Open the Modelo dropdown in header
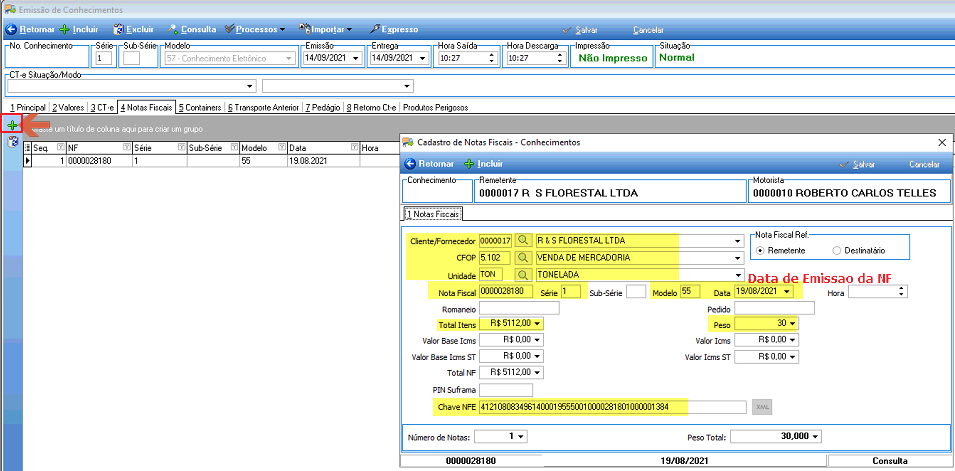Screen dimensions: 955x471 coord(289,58)
